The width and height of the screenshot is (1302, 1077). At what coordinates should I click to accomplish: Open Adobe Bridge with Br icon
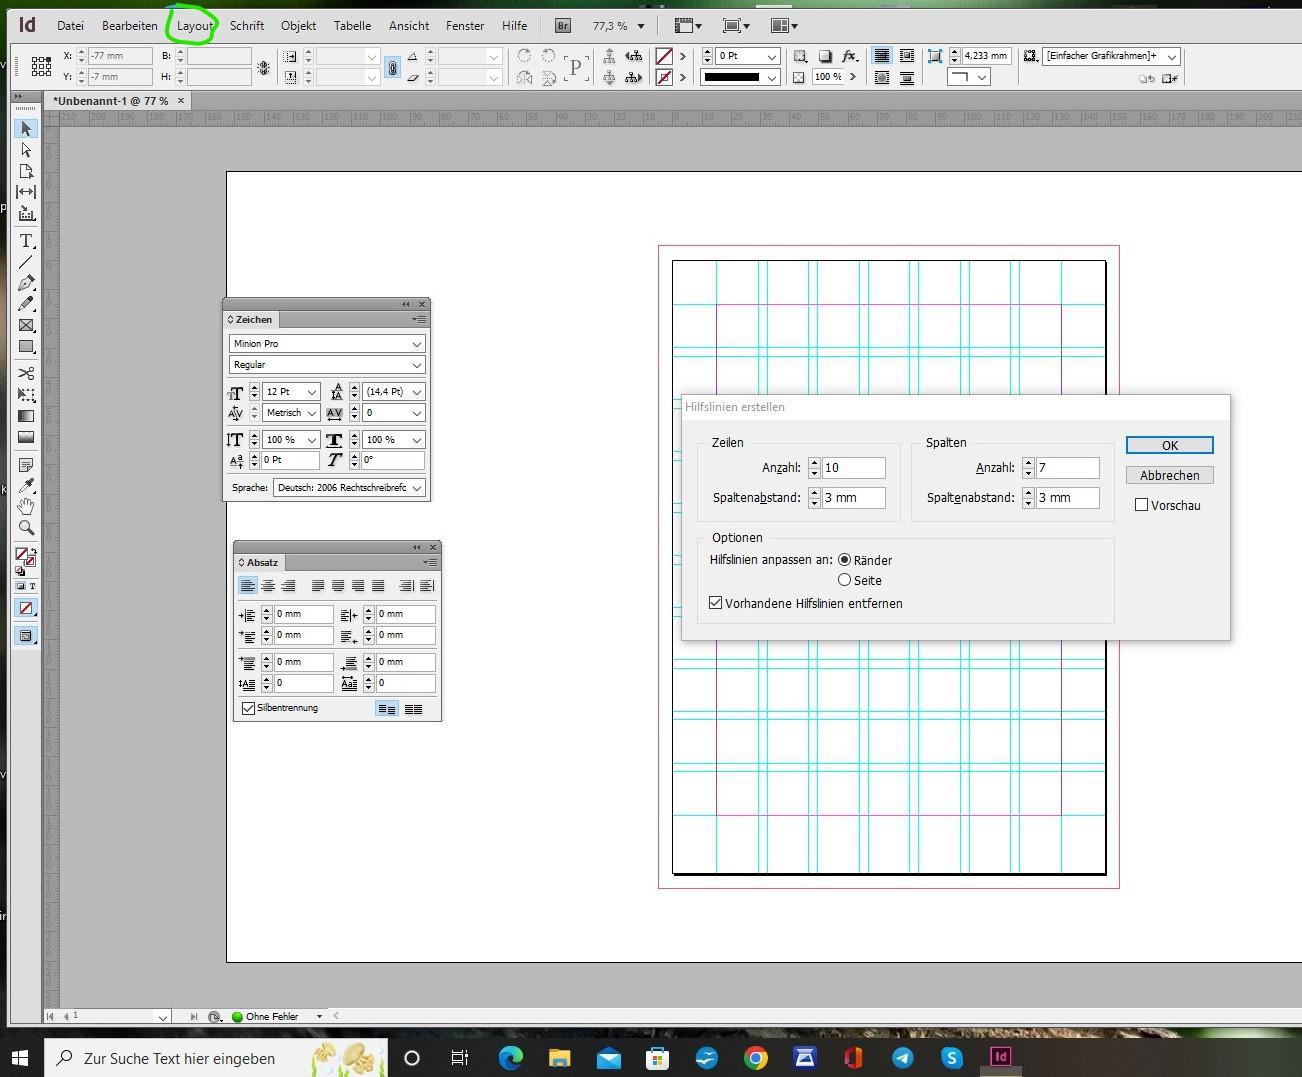[x=563, y=26]
